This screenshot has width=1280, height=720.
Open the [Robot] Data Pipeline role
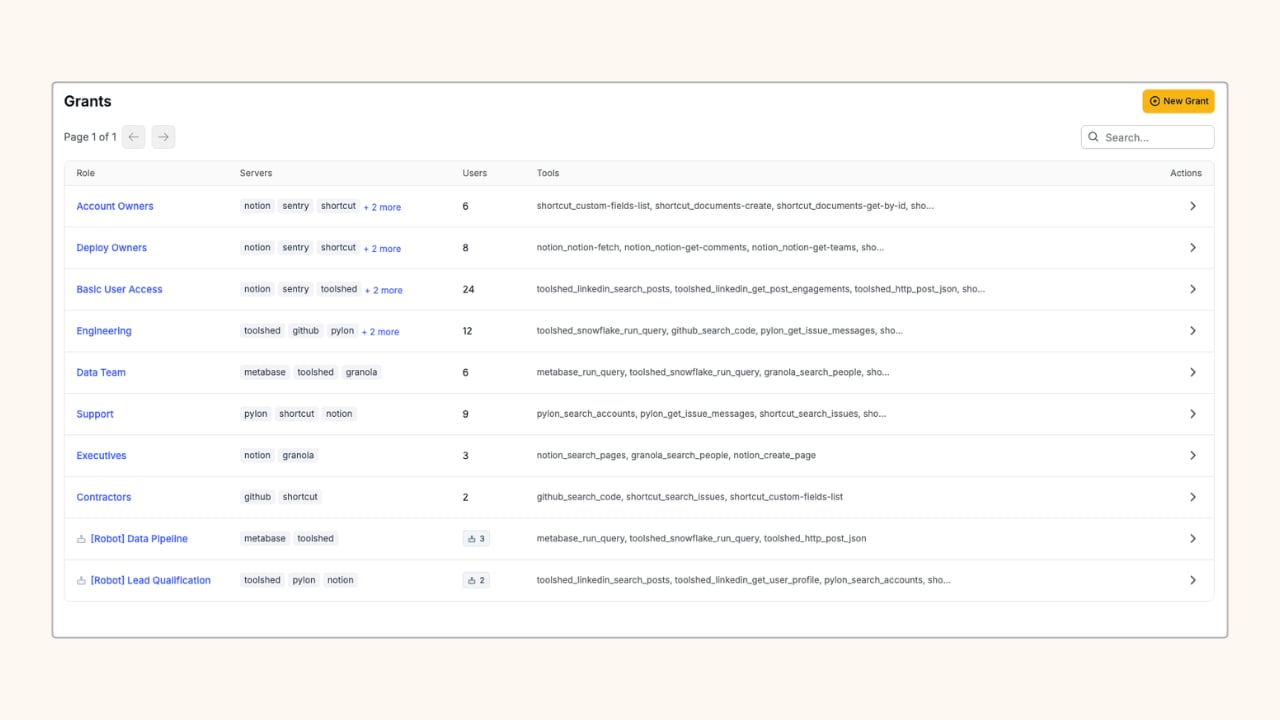pyautogui.click(x=139, y=538)
